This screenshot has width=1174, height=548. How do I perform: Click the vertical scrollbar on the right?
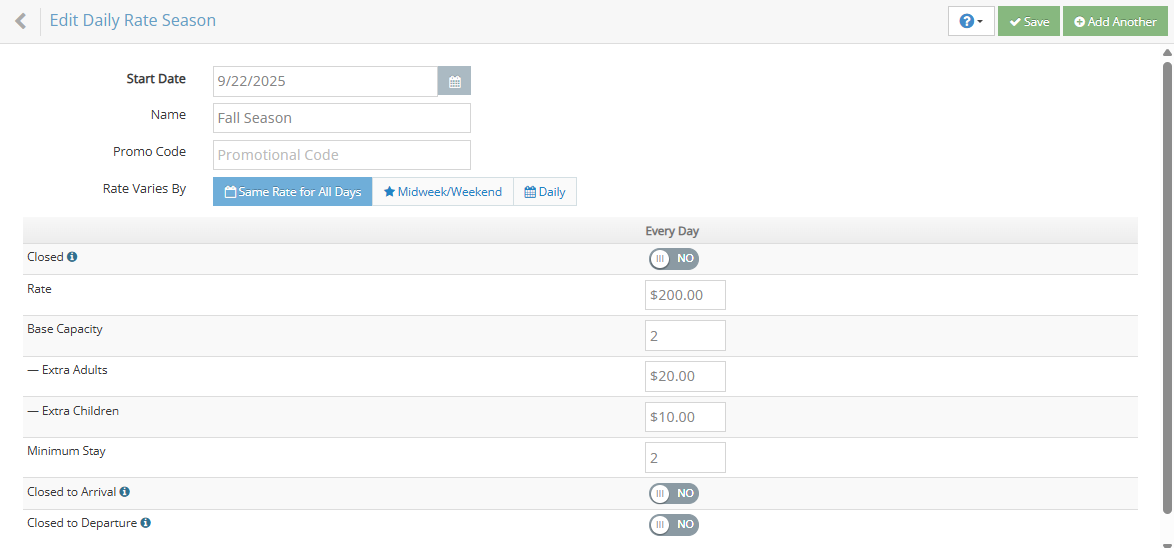pyautogui.click(x=1167, y=290)
